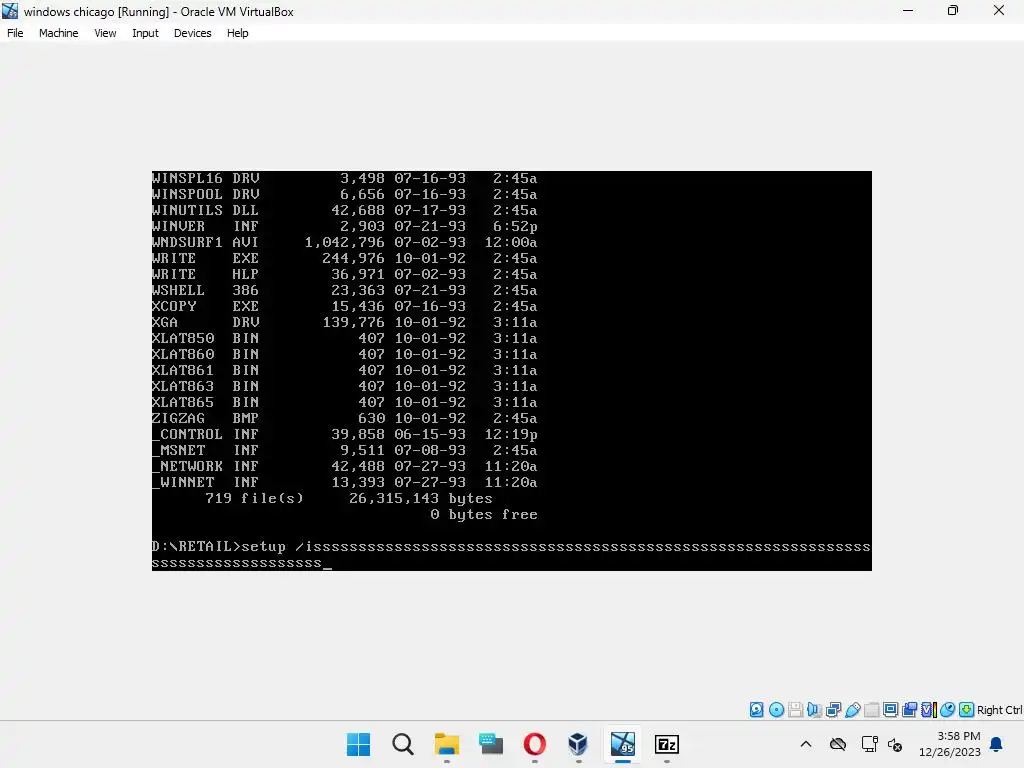Click the mouse integration status icon
The image size is (1024, 768).
tap(948, 710)
